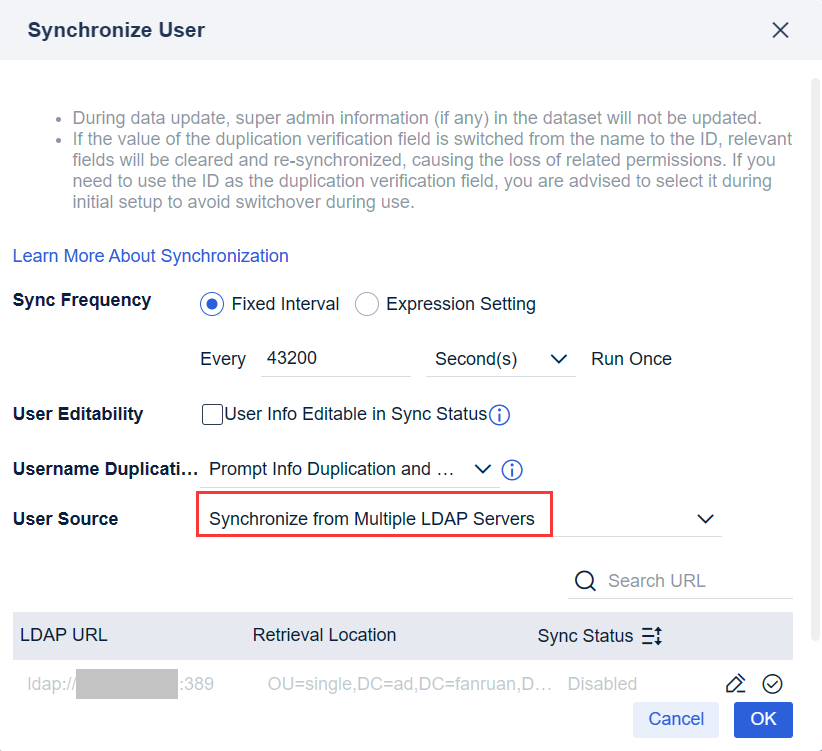Click the dropdown chevron beside User Source

[x=706, y=519]
